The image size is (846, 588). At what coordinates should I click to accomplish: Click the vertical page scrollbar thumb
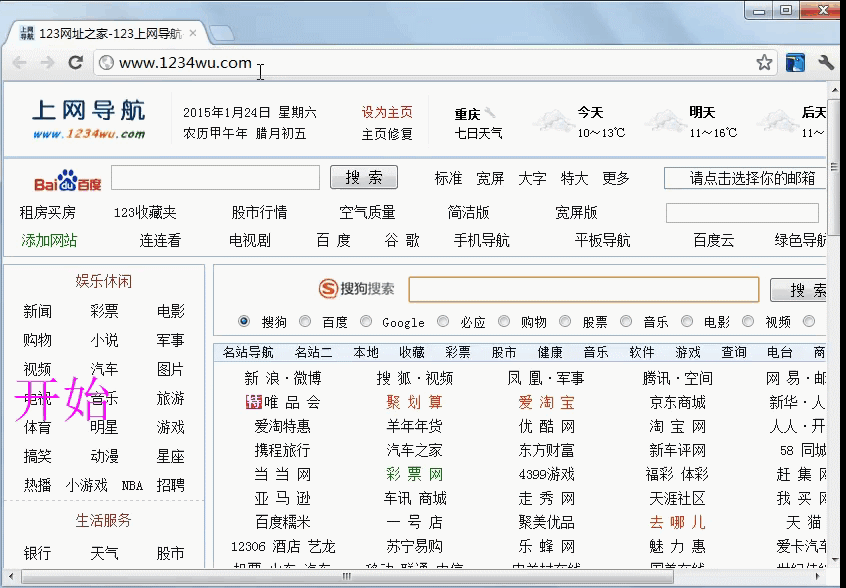[834, 167]
